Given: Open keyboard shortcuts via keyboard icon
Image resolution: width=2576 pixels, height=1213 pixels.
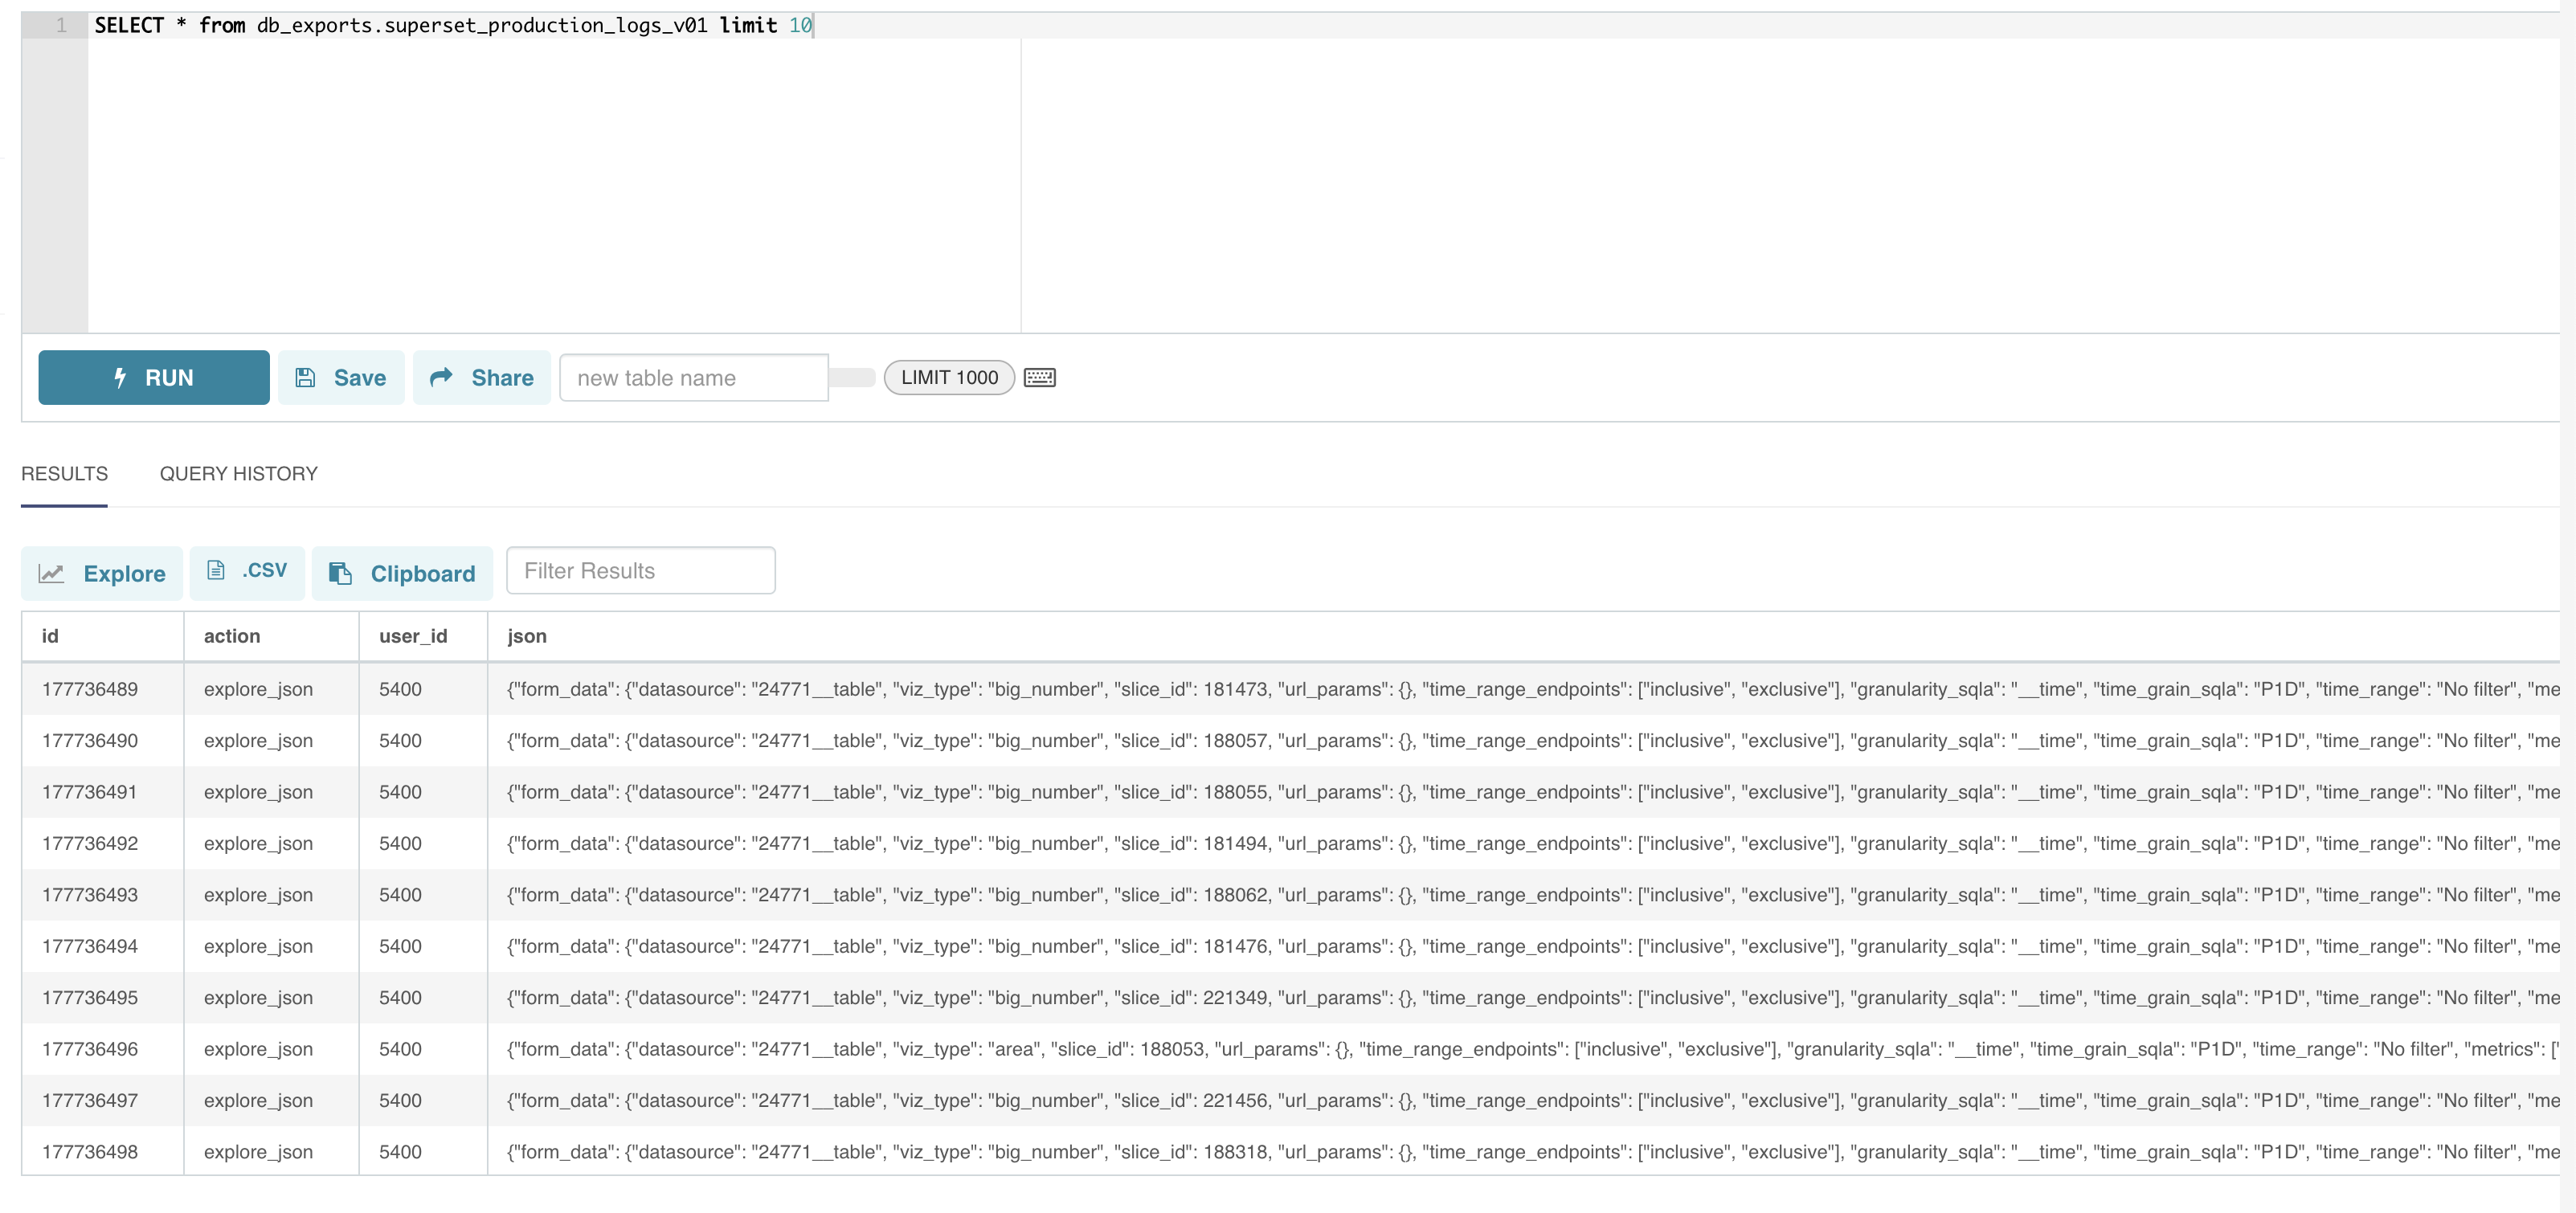Looking at the screenshot, I should [x=1040, y=377].
